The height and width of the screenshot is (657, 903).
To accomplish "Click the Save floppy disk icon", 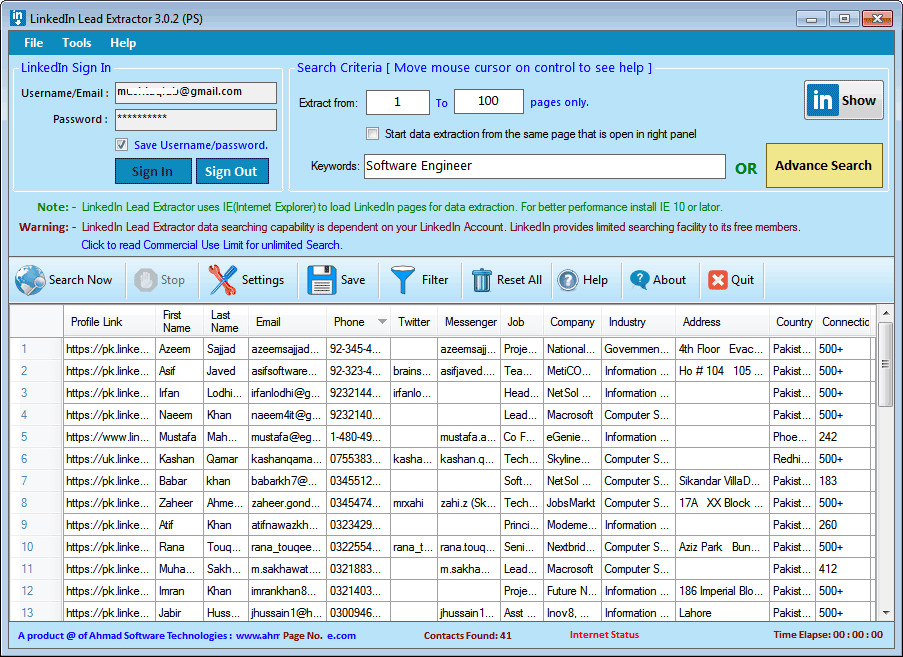I will (x=321, y=280).
